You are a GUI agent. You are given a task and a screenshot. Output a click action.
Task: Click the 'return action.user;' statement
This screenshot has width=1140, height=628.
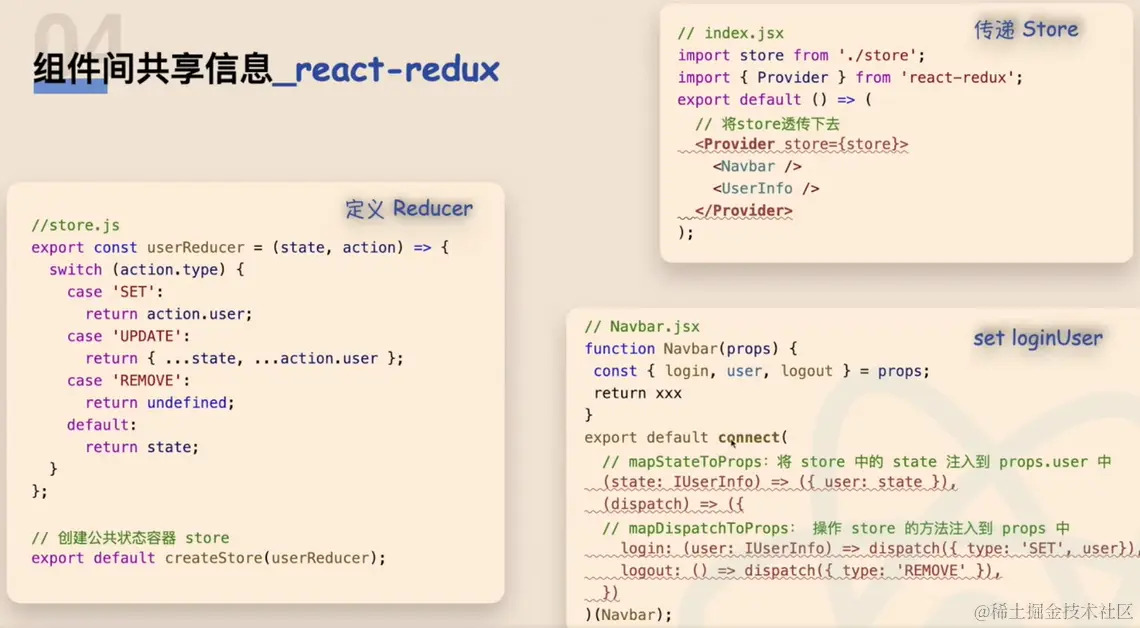(x=169, y=314)
